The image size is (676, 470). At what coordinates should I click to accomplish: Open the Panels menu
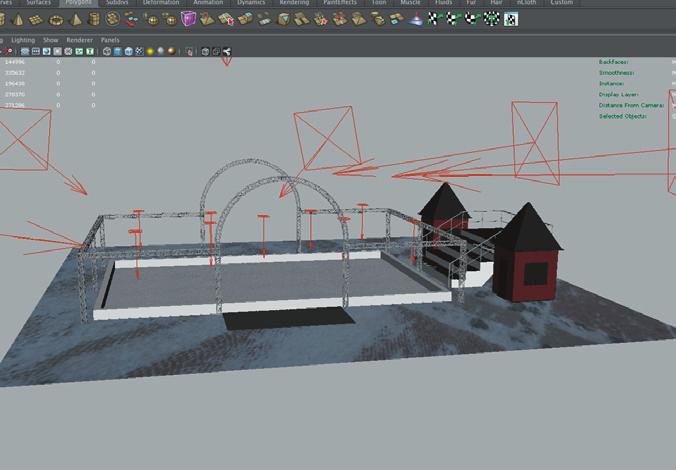(110, 40)
